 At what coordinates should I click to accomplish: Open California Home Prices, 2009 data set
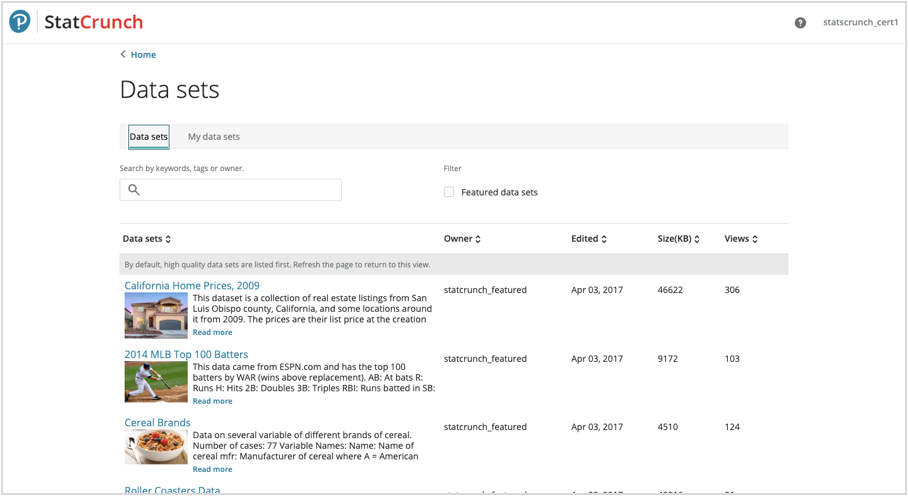tap(191, 286)
